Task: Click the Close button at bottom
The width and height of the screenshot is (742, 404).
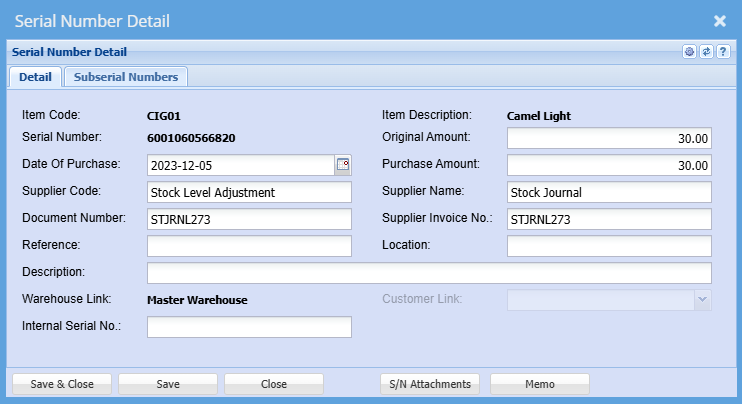Action: click(x=274, y=384)
